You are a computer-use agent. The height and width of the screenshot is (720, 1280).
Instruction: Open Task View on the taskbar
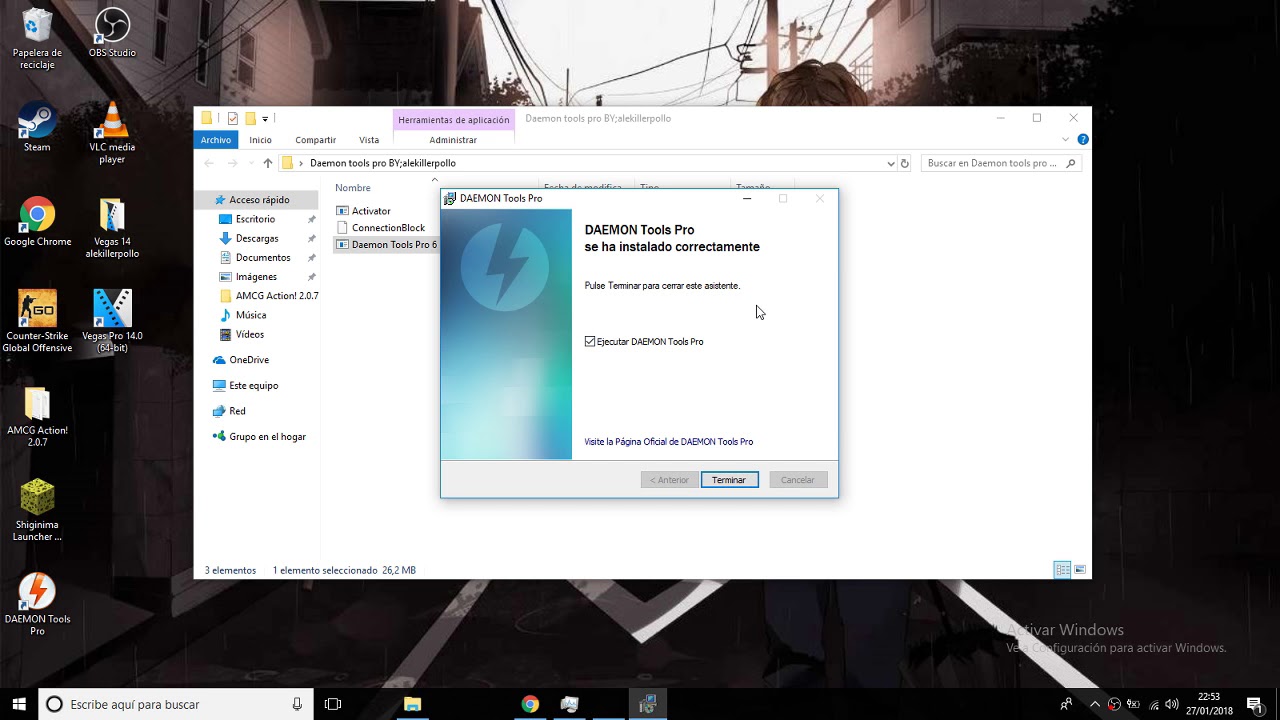[333, 704]
